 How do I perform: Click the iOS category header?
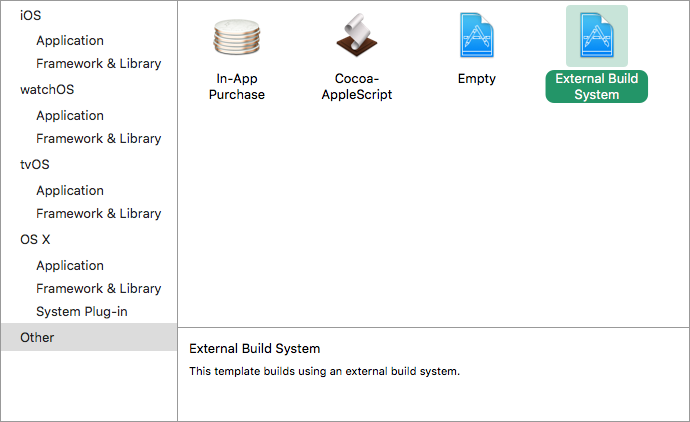(31, 15)
